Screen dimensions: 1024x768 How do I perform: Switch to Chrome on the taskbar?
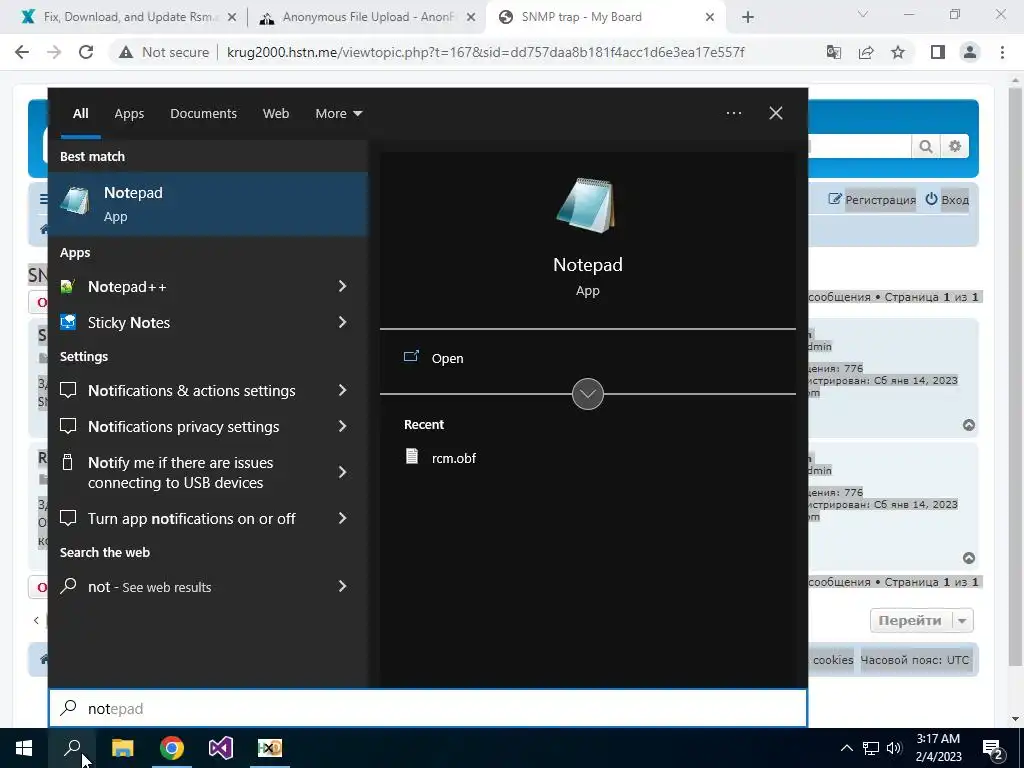(172, 748)
